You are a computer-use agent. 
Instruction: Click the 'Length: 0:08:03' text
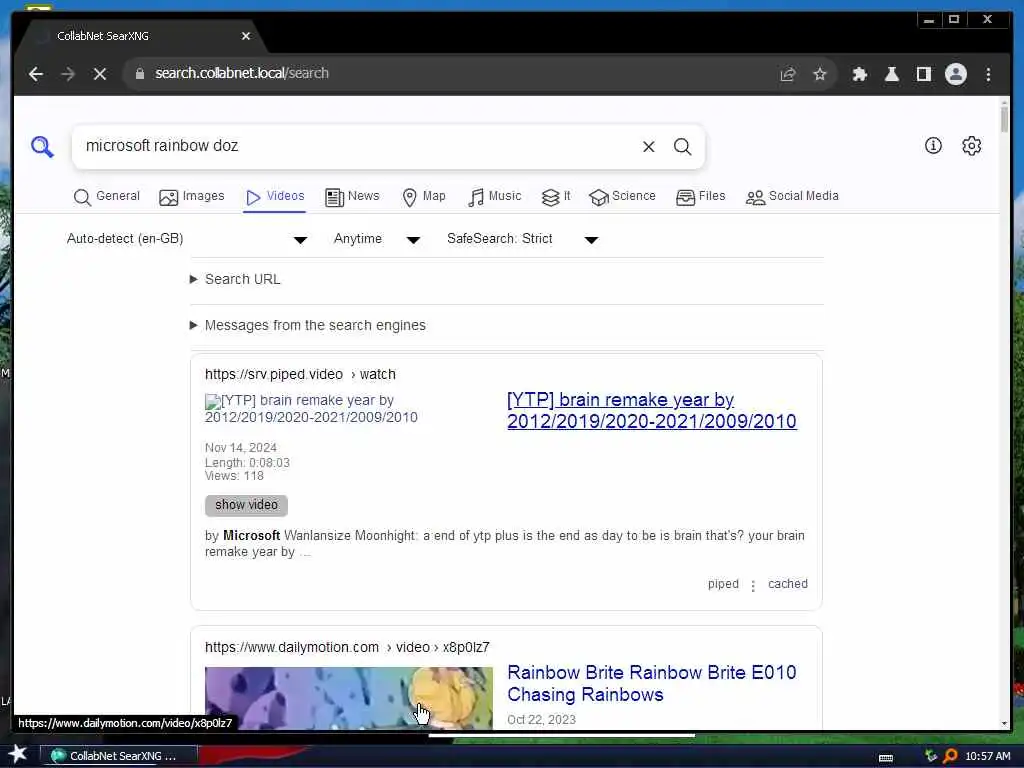click(x=248, y=462)
